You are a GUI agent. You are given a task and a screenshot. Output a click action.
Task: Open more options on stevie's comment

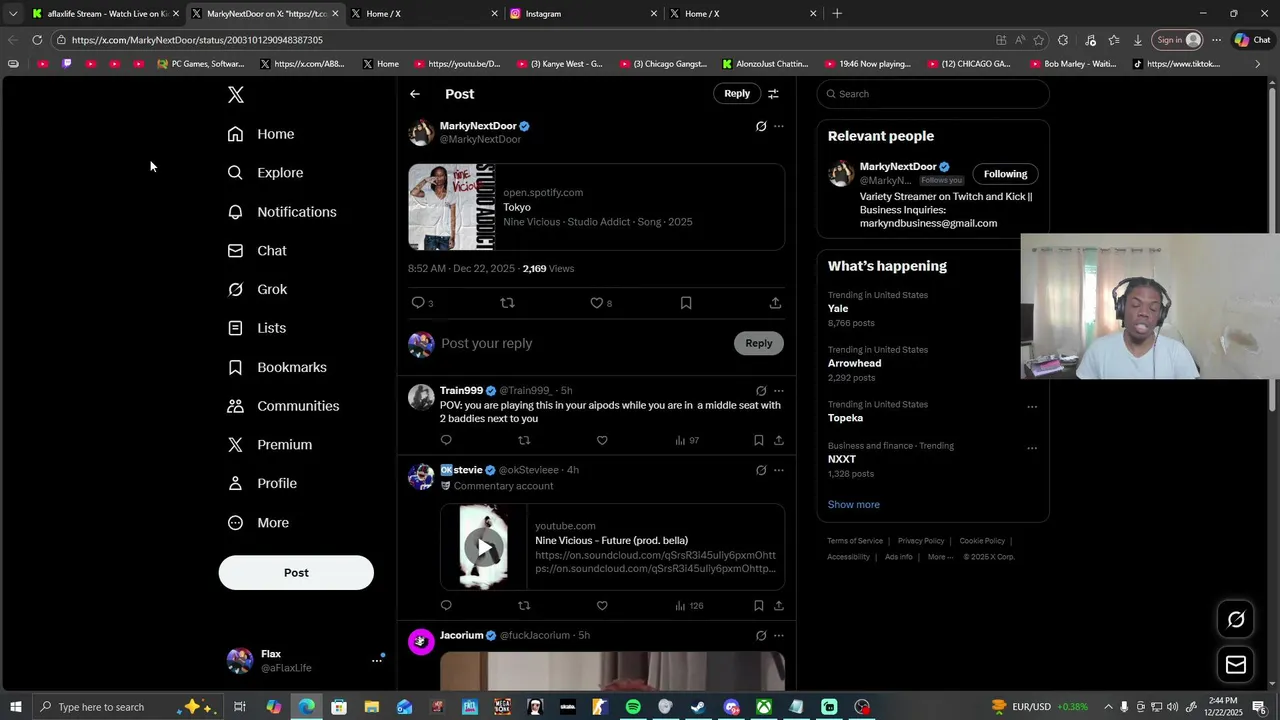[779, 470]
